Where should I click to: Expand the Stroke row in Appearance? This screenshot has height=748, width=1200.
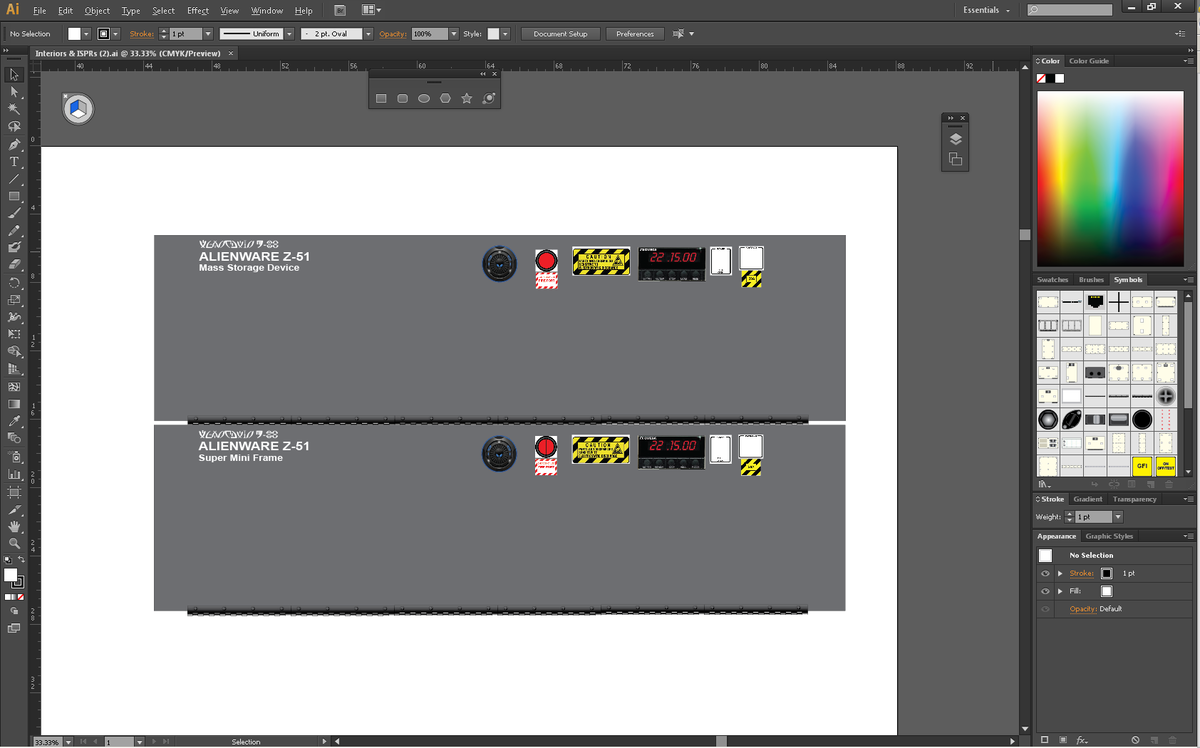(x=1060, y=574)
